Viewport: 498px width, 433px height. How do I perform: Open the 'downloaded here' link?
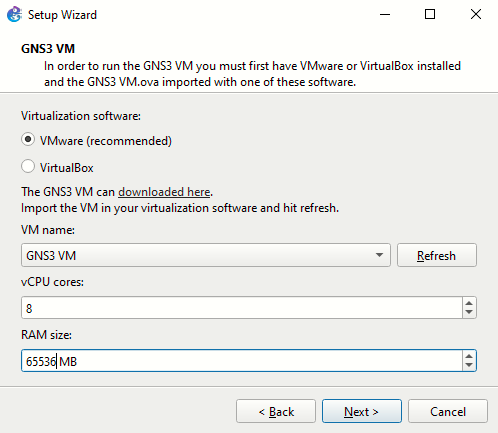[x=164, y=192]
